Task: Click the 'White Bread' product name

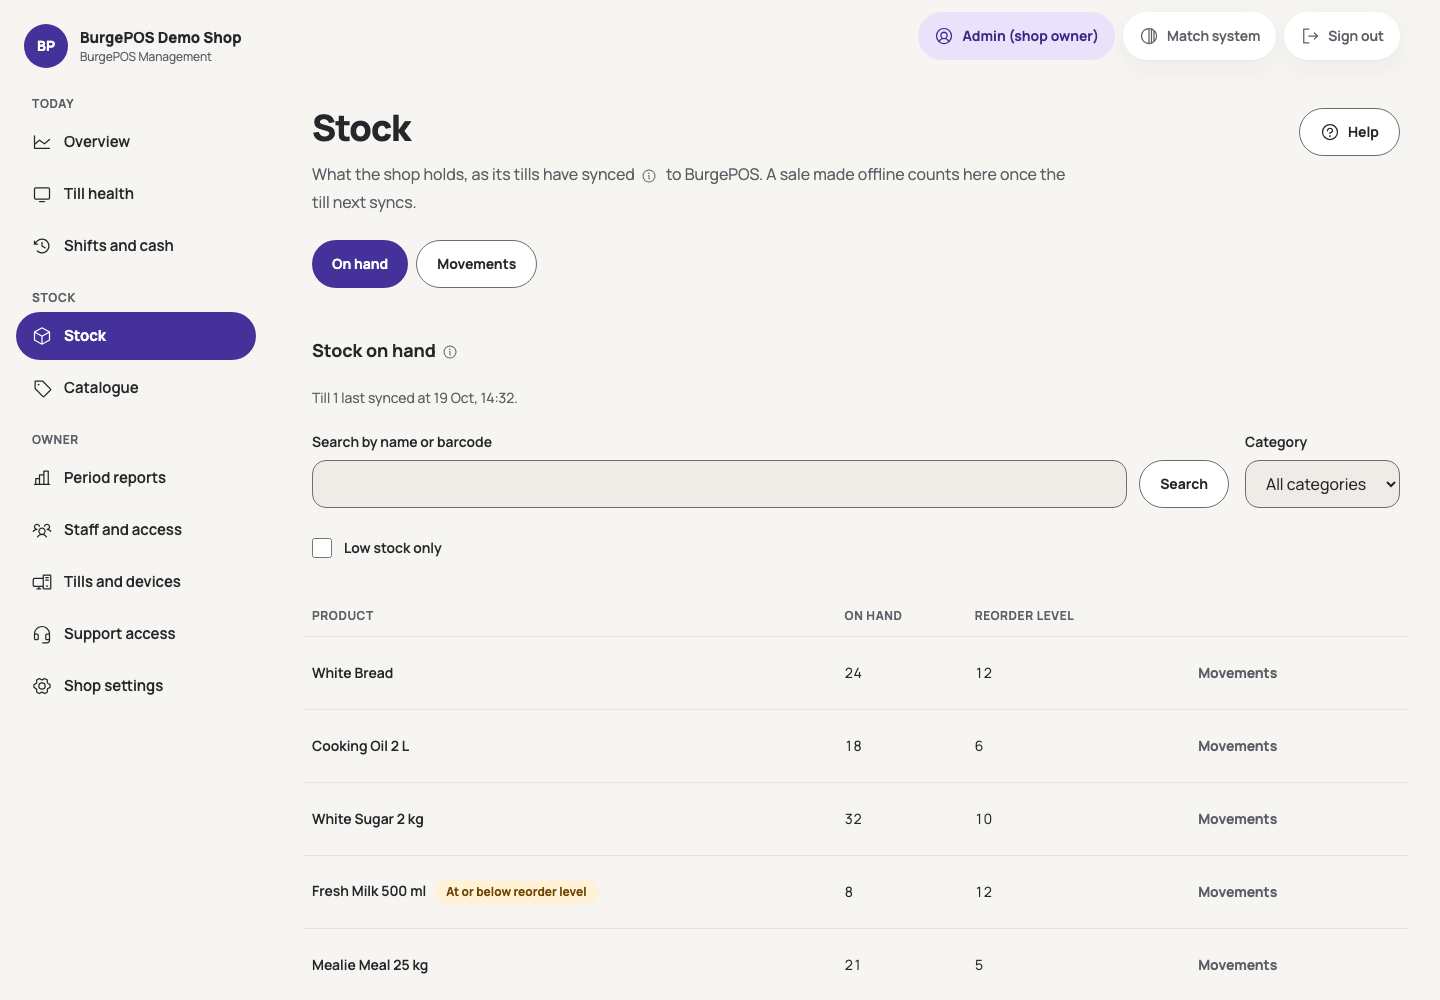Action: click(352, 673)
